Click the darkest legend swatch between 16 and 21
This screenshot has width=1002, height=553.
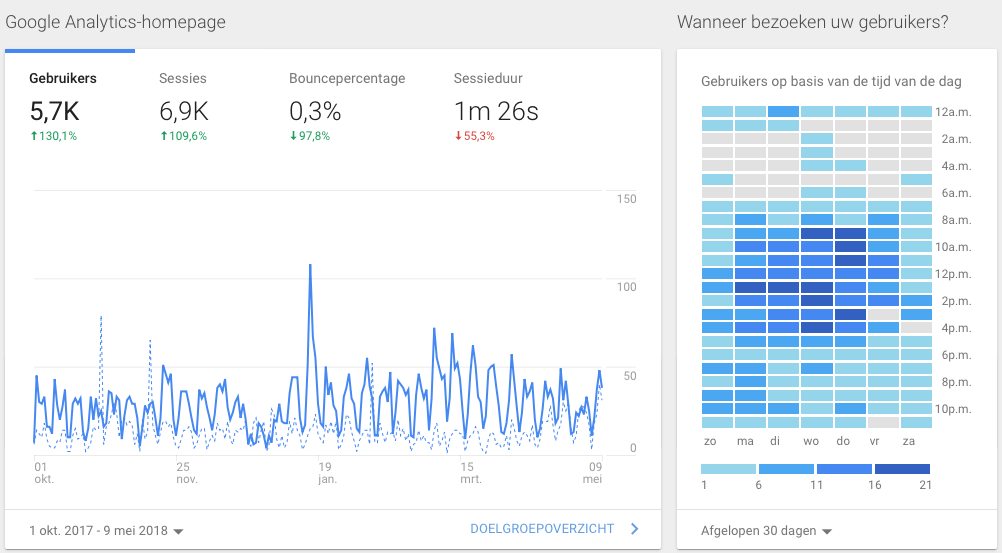coord(902,469)
